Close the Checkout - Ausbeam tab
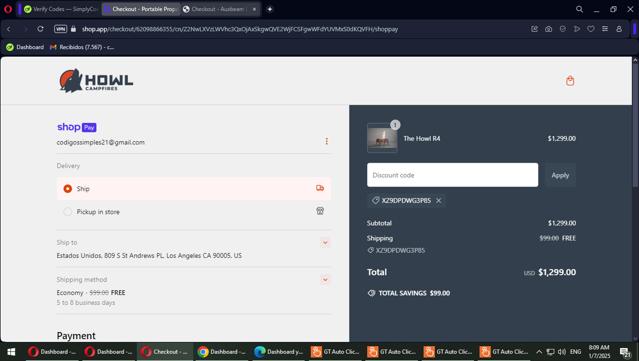This screenshot has width=639, height=361. point(254,9)
